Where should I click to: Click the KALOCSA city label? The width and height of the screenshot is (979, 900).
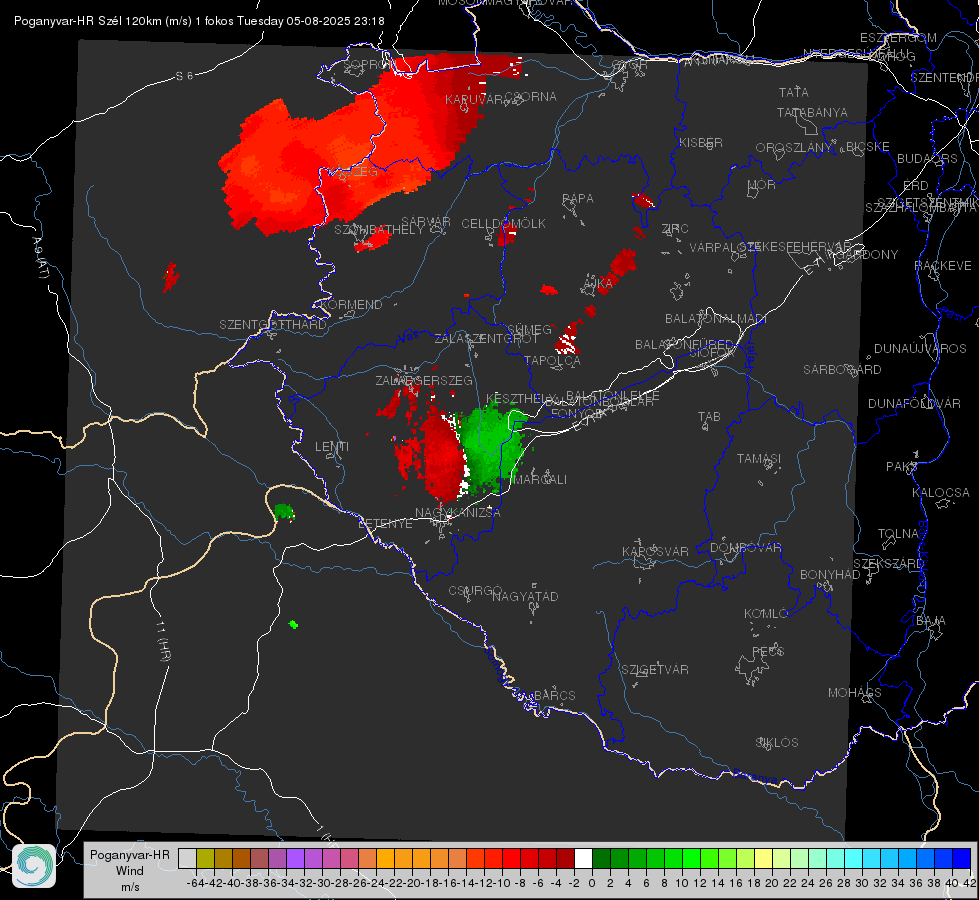940,492
